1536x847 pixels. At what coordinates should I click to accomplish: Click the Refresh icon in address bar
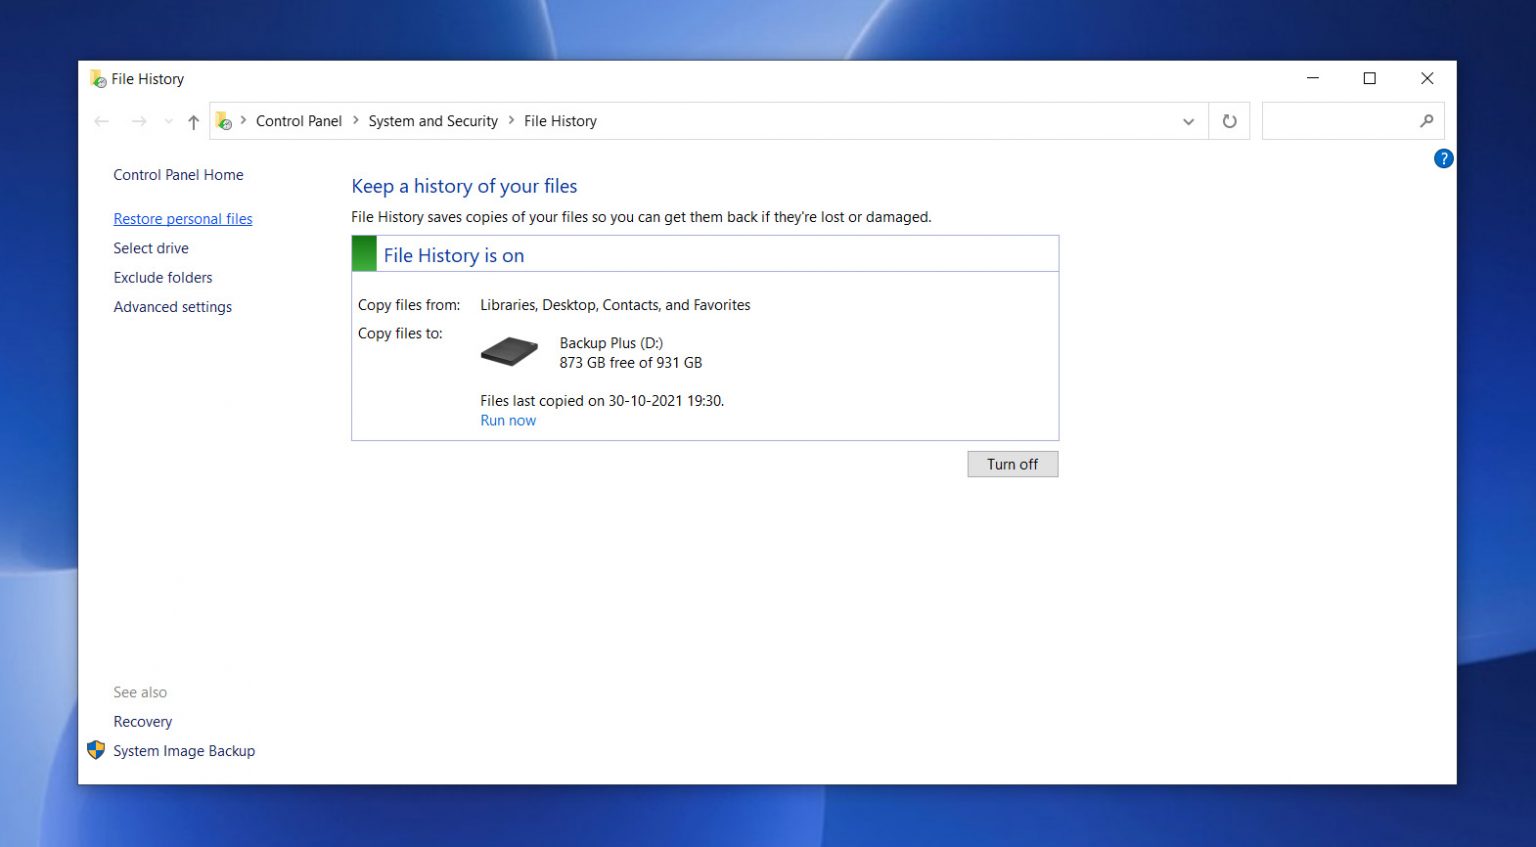click(x=1229, y=120)
